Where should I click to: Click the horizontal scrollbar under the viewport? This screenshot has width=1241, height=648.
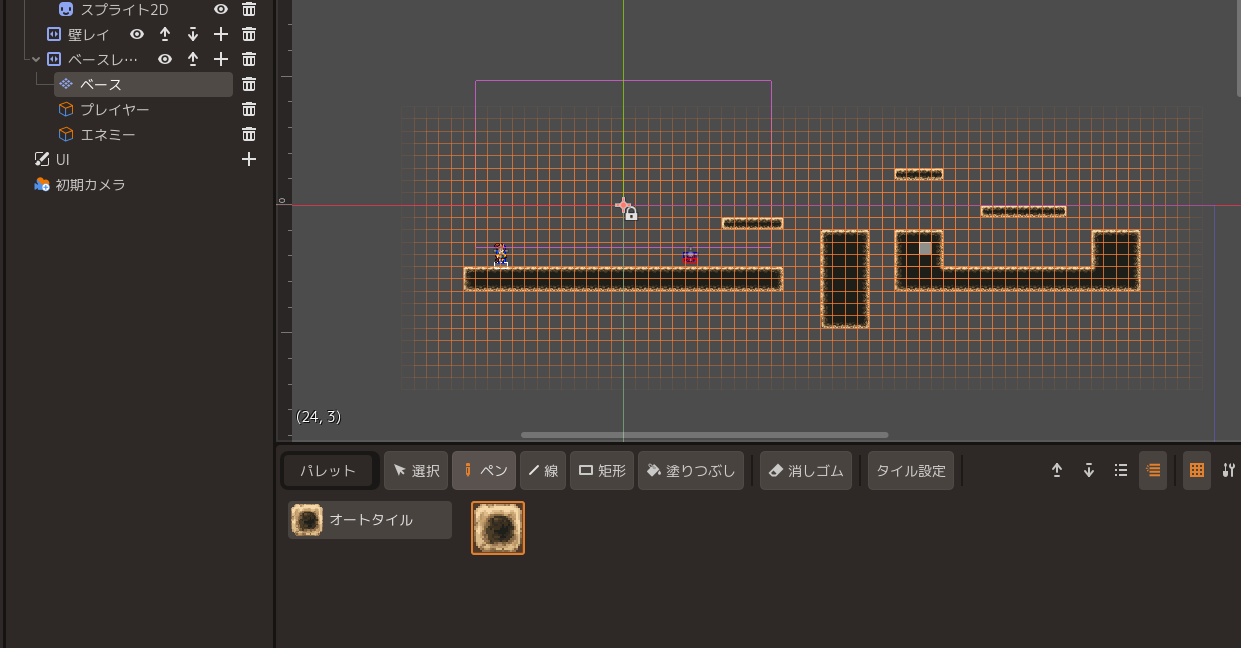click(x=704, y=435)
